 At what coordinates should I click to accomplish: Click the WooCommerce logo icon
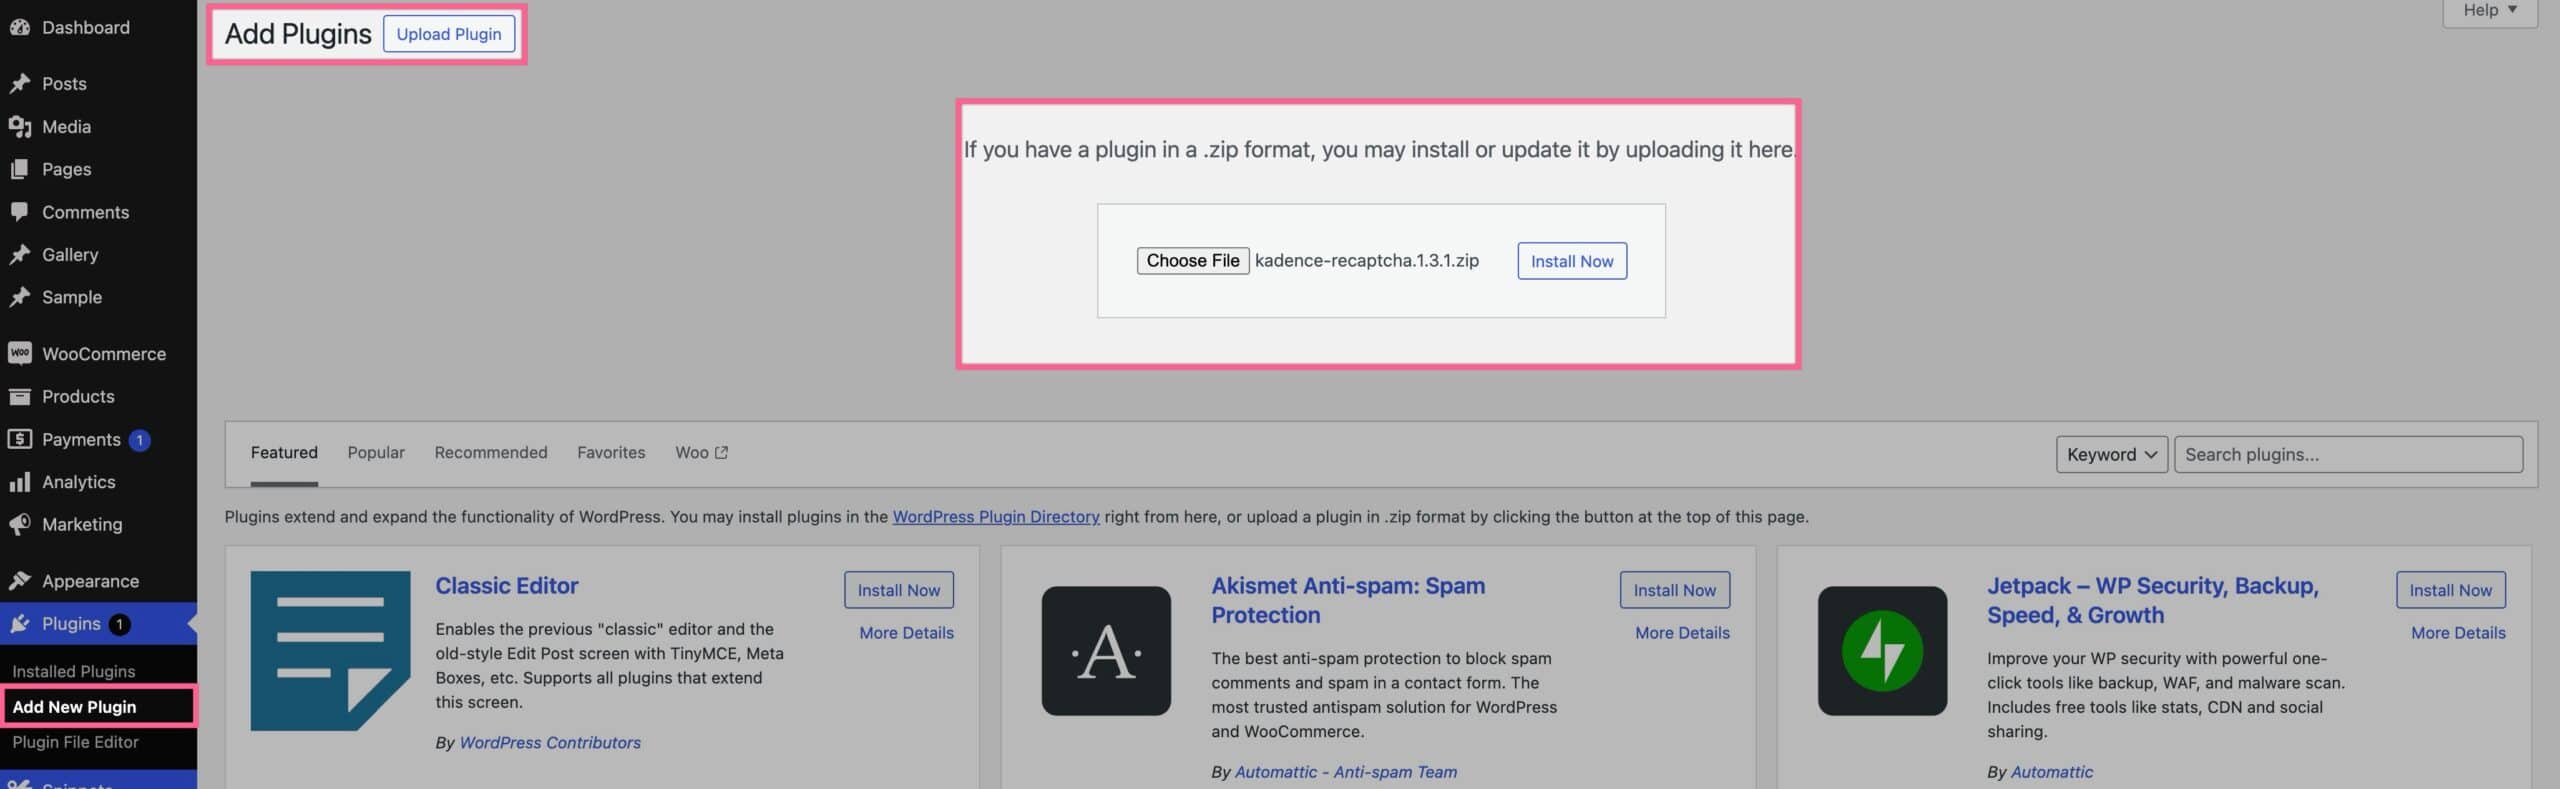[19, 354]
